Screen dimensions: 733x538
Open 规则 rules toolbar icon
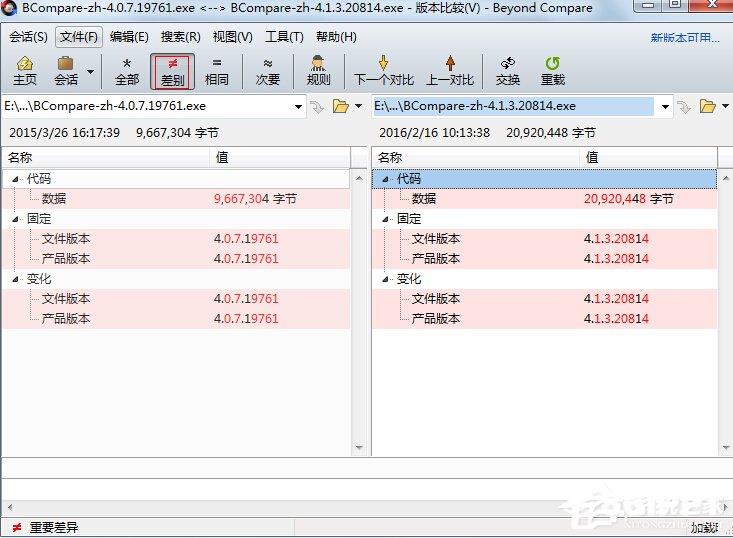pos(318,71)
